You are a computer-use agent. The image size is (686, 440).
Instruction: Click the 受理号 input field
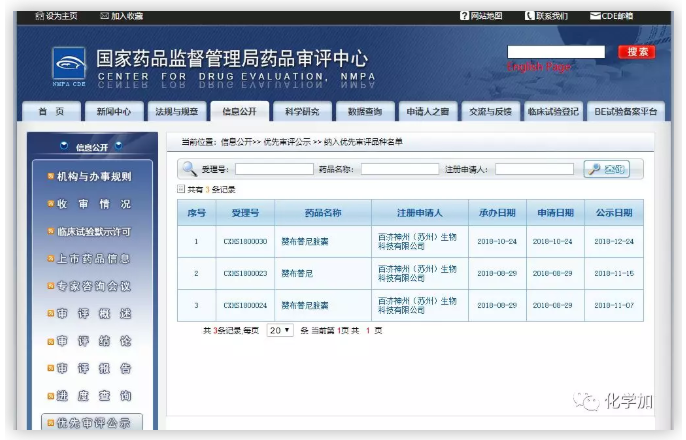pos(273,170)
